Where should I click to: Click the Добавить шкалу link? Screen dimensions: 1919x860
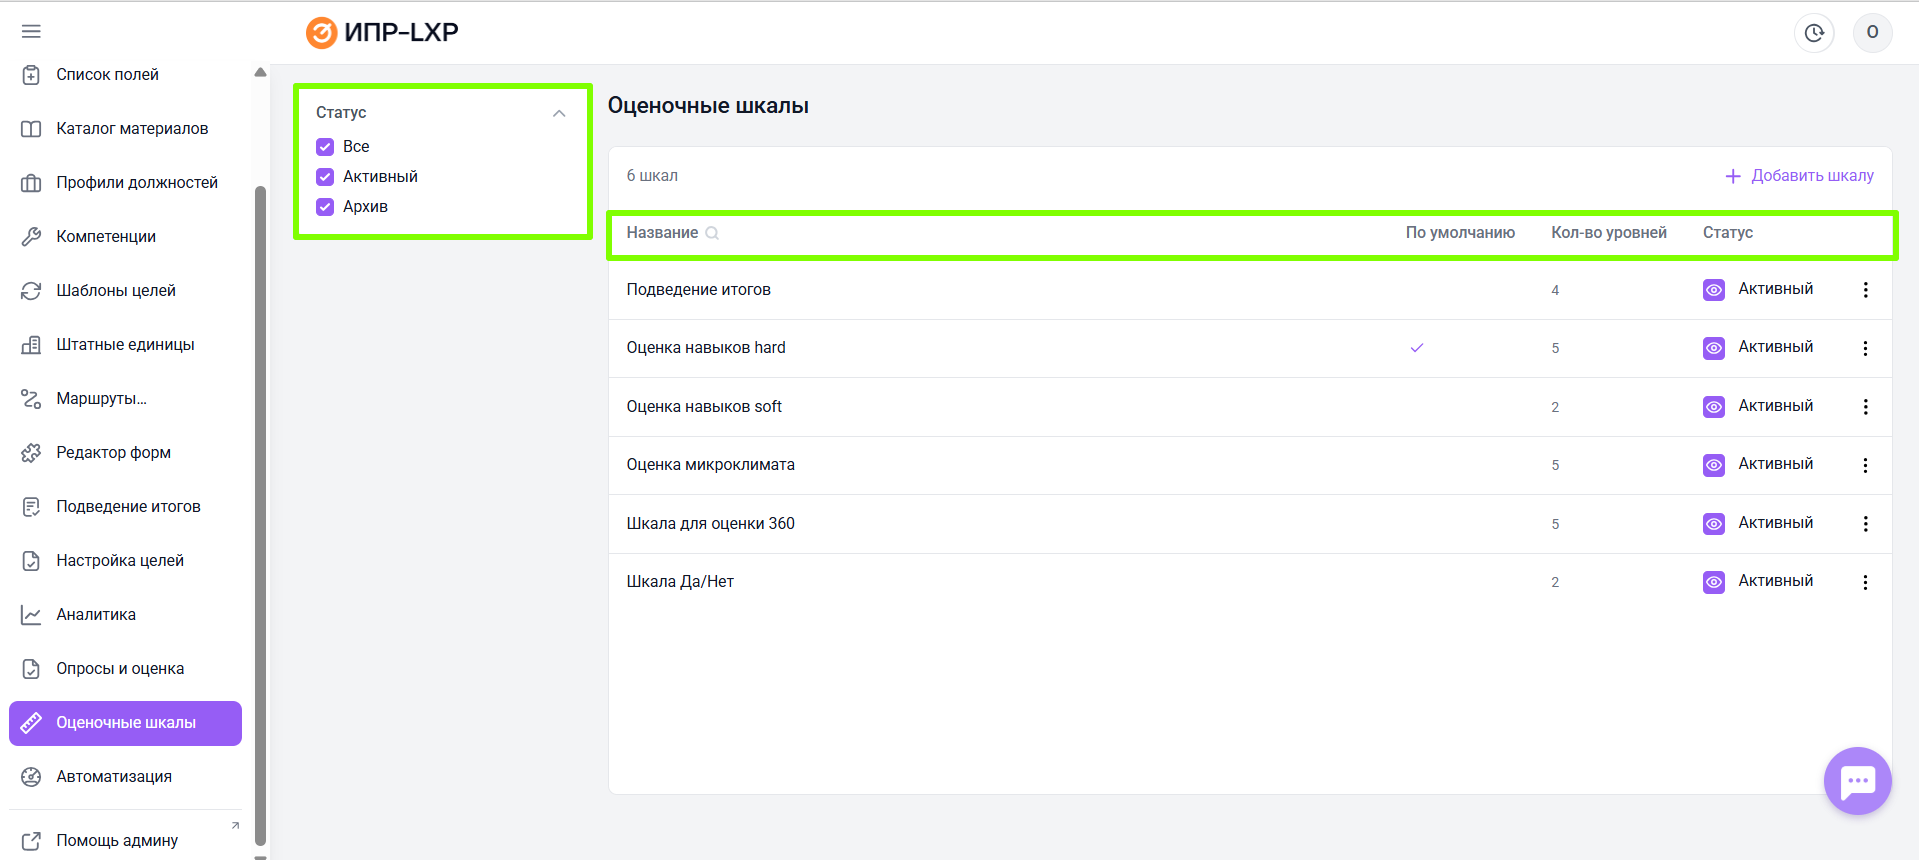(x=1812, y=176)
